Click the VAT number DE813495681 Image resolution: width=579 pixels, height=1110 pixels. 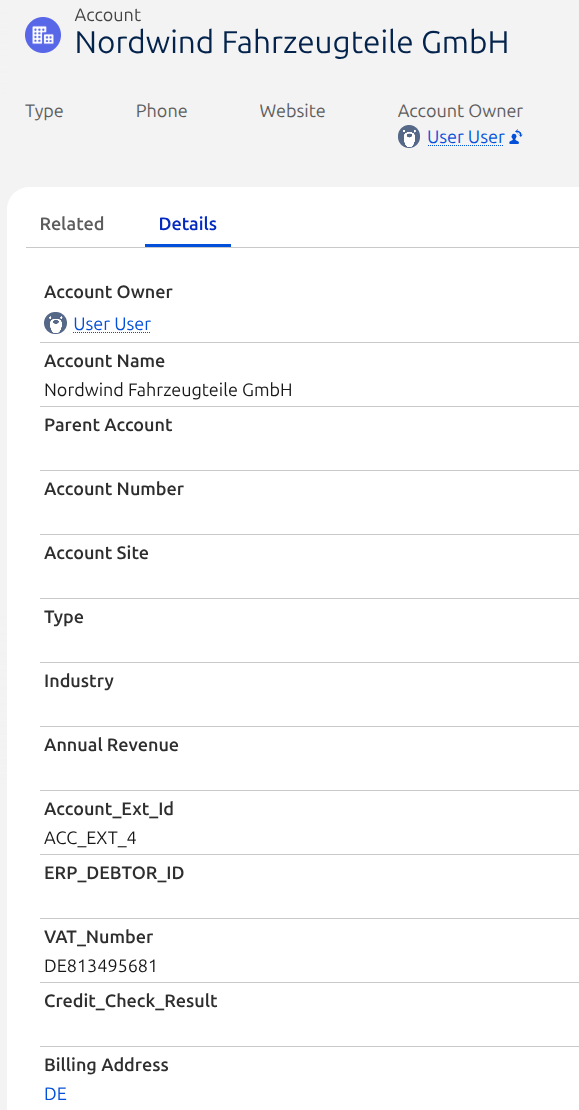(x=101, y=966)
